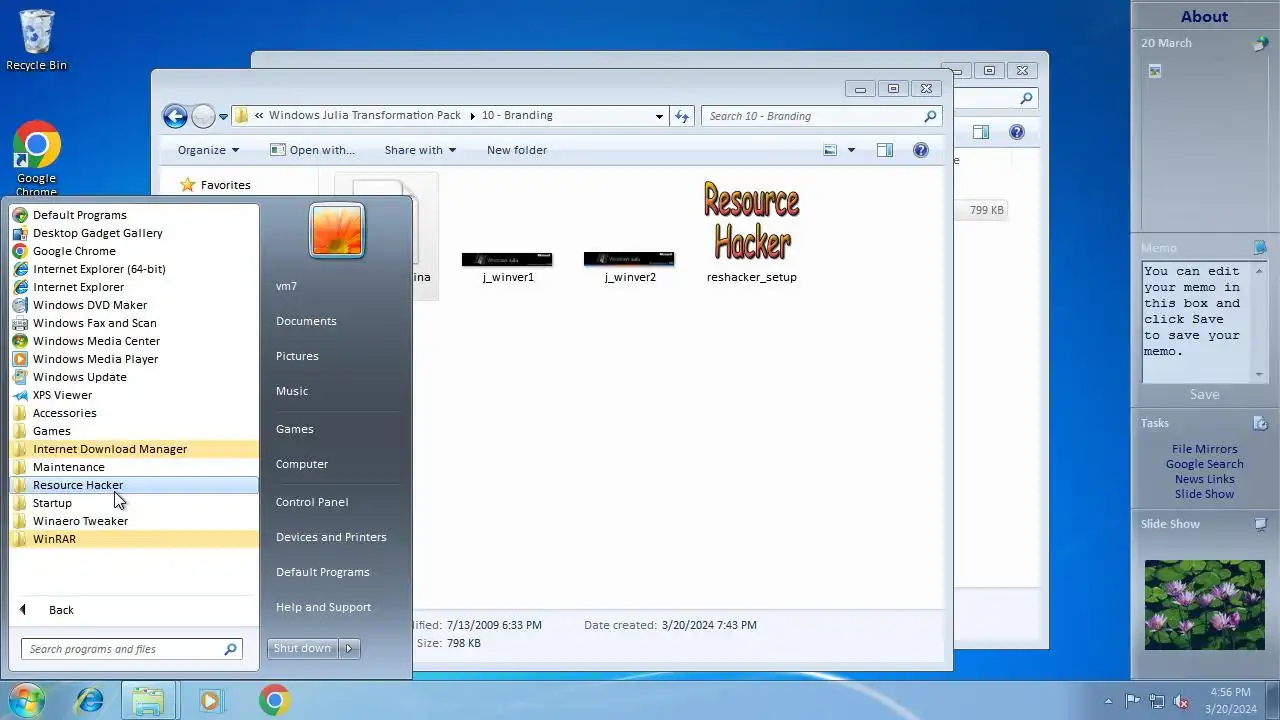Open Computer from Start menu

[x=302, y=464]
